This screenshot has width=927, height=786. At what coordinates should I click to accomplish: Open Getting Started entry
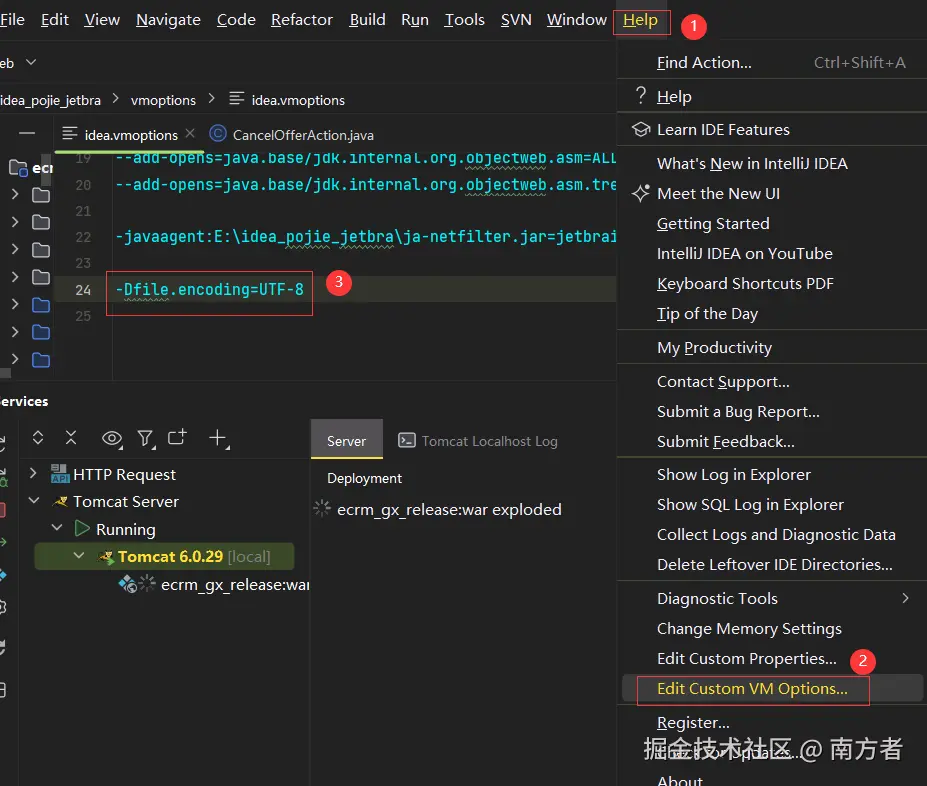click(772, 223)
